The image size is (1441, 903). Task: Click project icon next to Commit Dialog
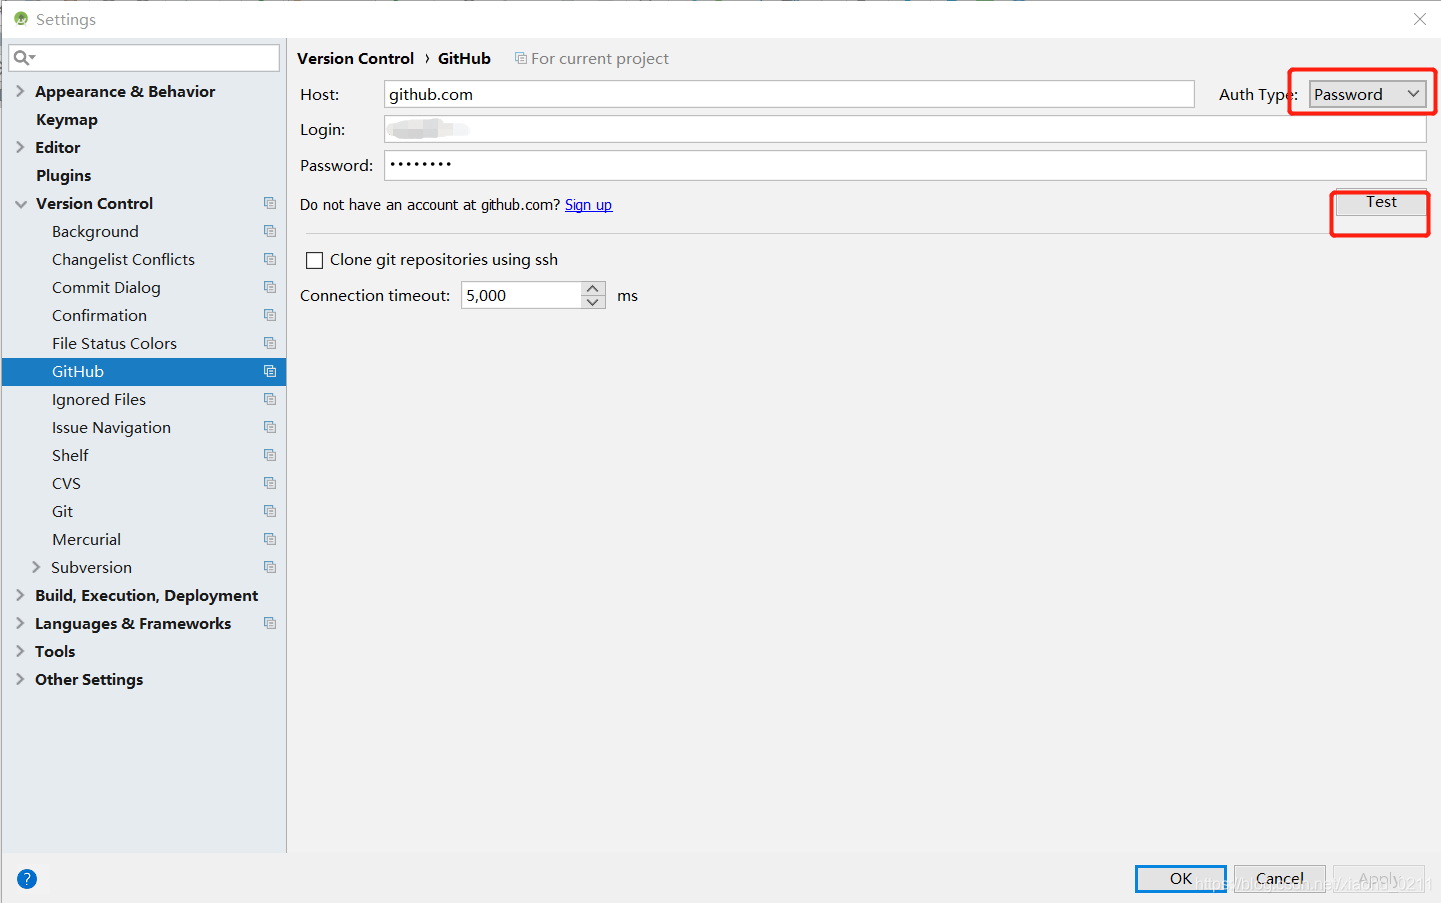point(270,287)
